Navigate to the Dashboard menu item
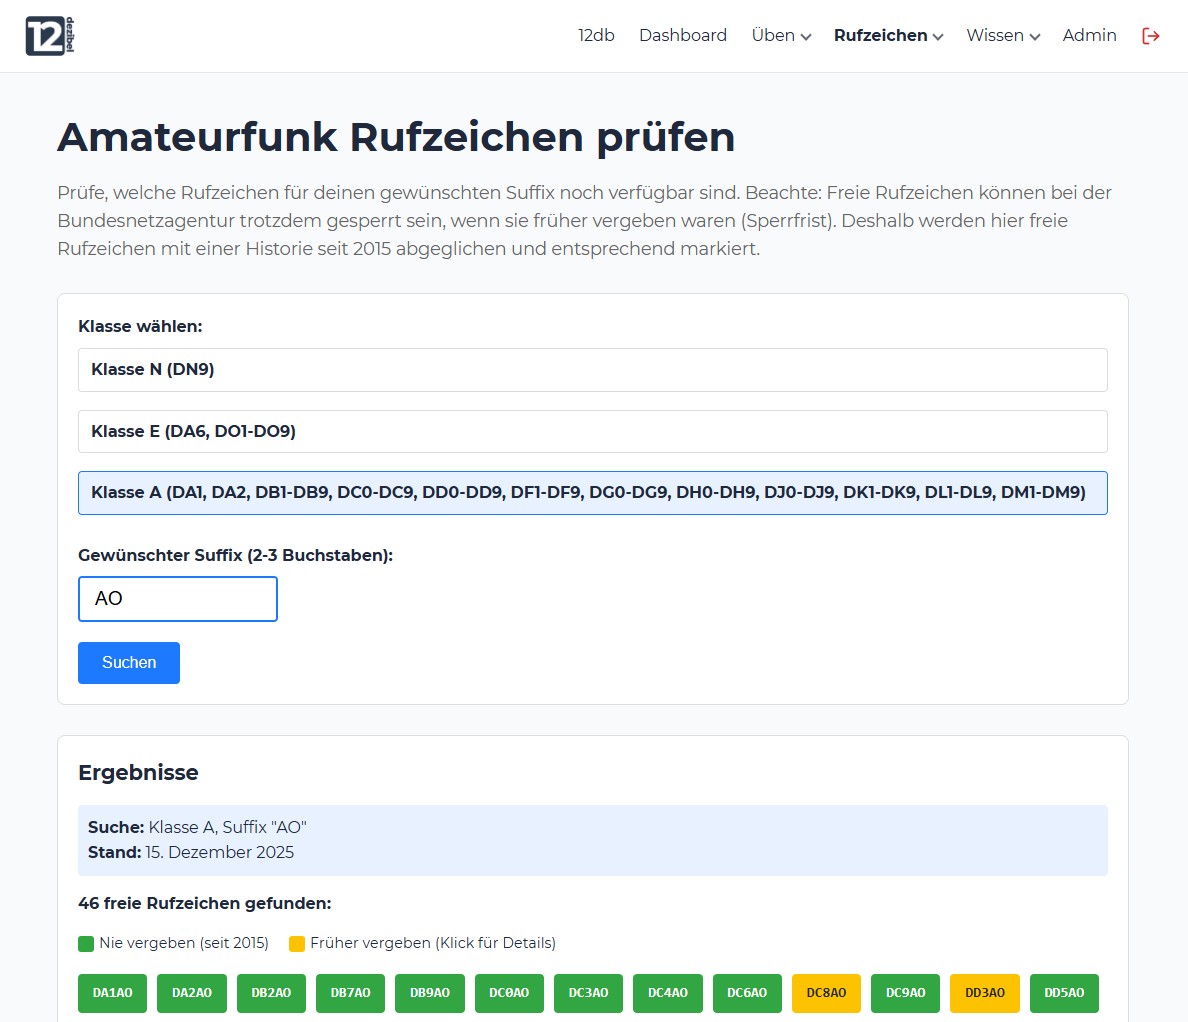1188x1022 pixels. pyautogui.click(x=683, y=35)
